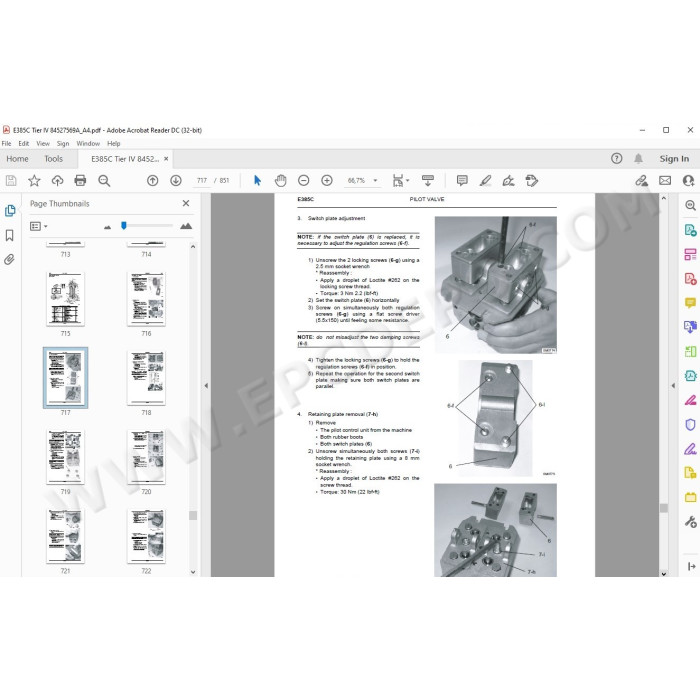Select the highlight text pen icon

pos(485,181)
